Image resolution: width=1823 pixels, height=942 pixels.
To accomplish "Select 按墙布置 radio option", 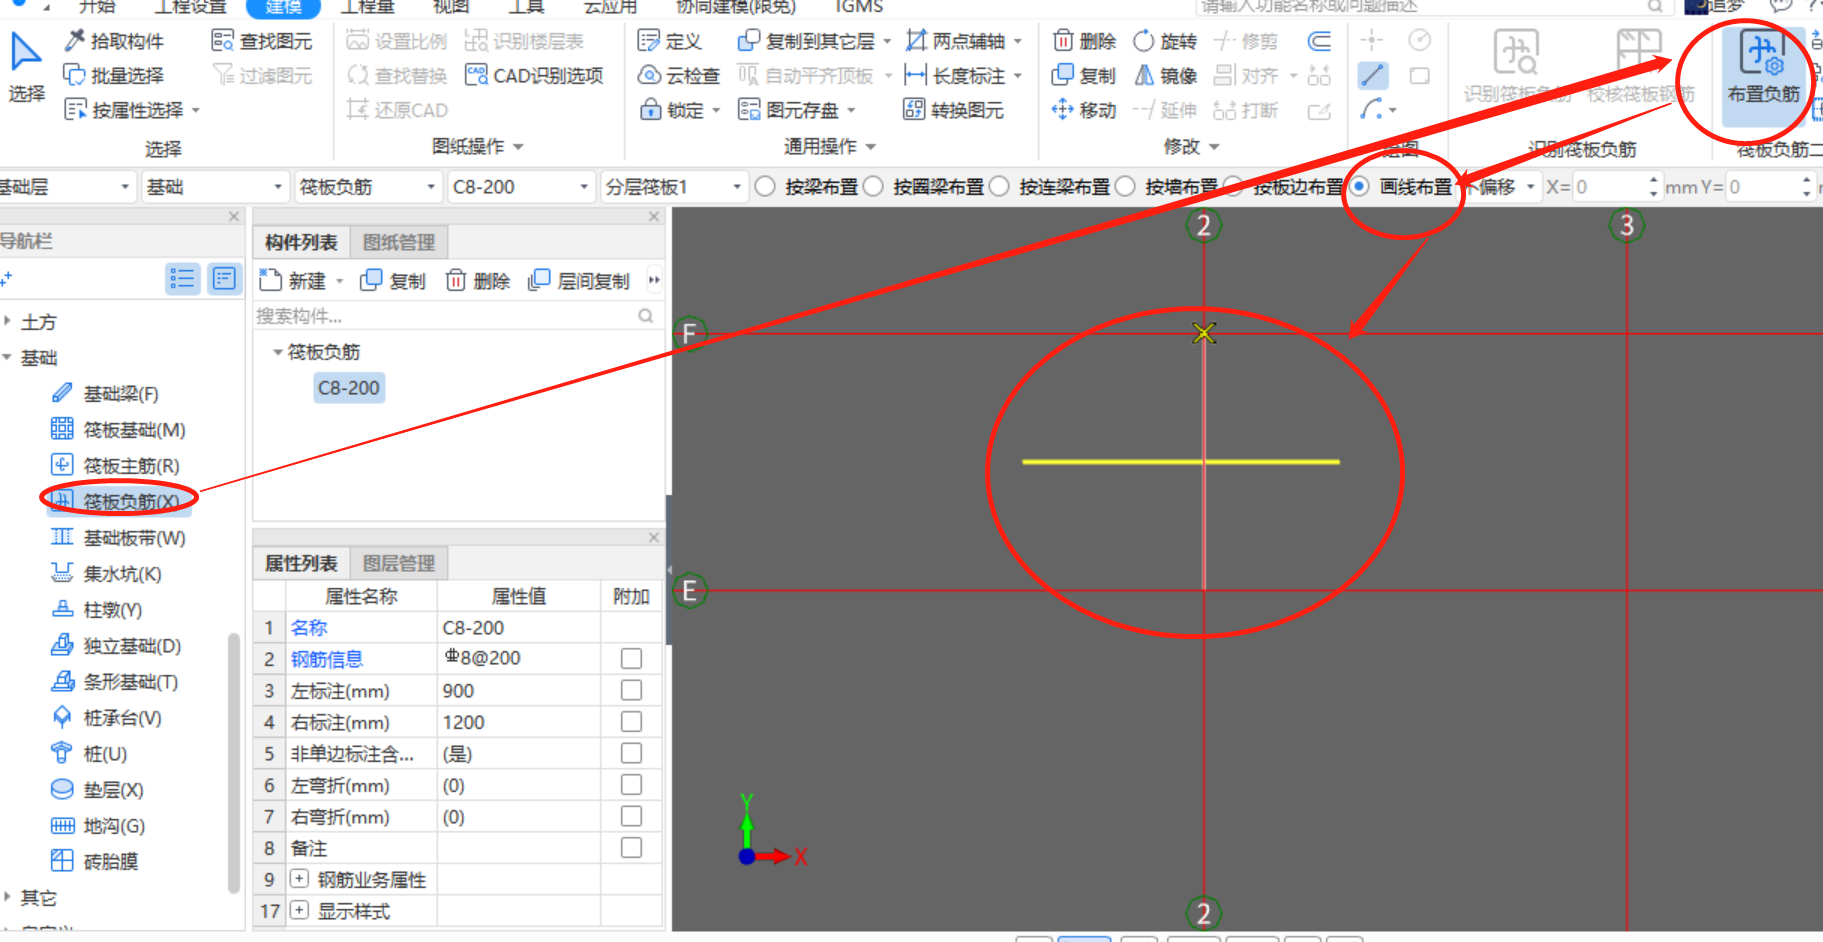I will coord(1125,187).
